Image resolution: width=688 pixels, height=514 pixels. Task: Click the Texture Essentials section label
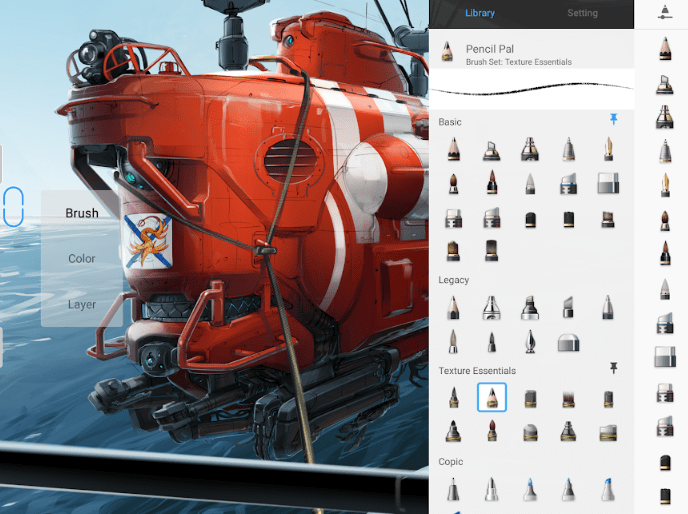477,371
